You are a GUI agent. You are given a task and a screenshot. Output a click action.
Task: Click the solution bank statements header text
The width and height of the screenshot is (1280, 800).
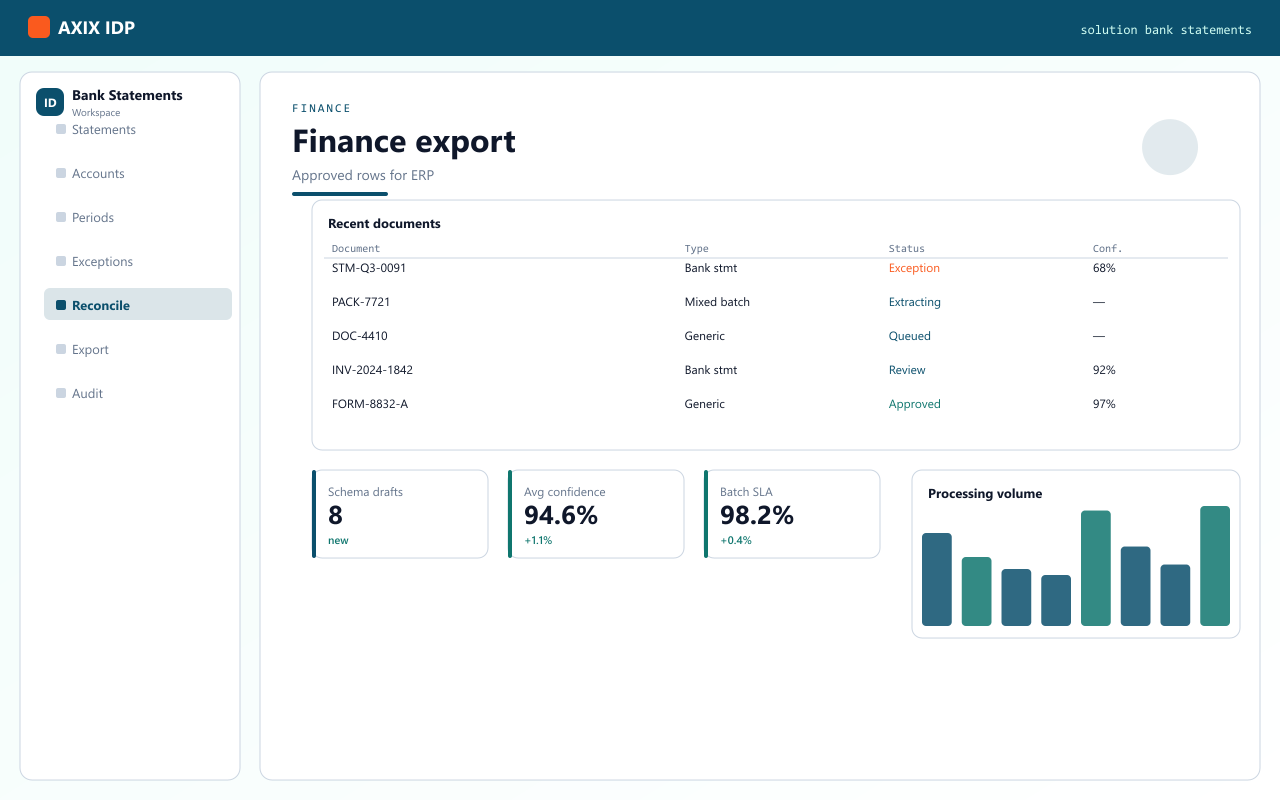[1166, 30]
